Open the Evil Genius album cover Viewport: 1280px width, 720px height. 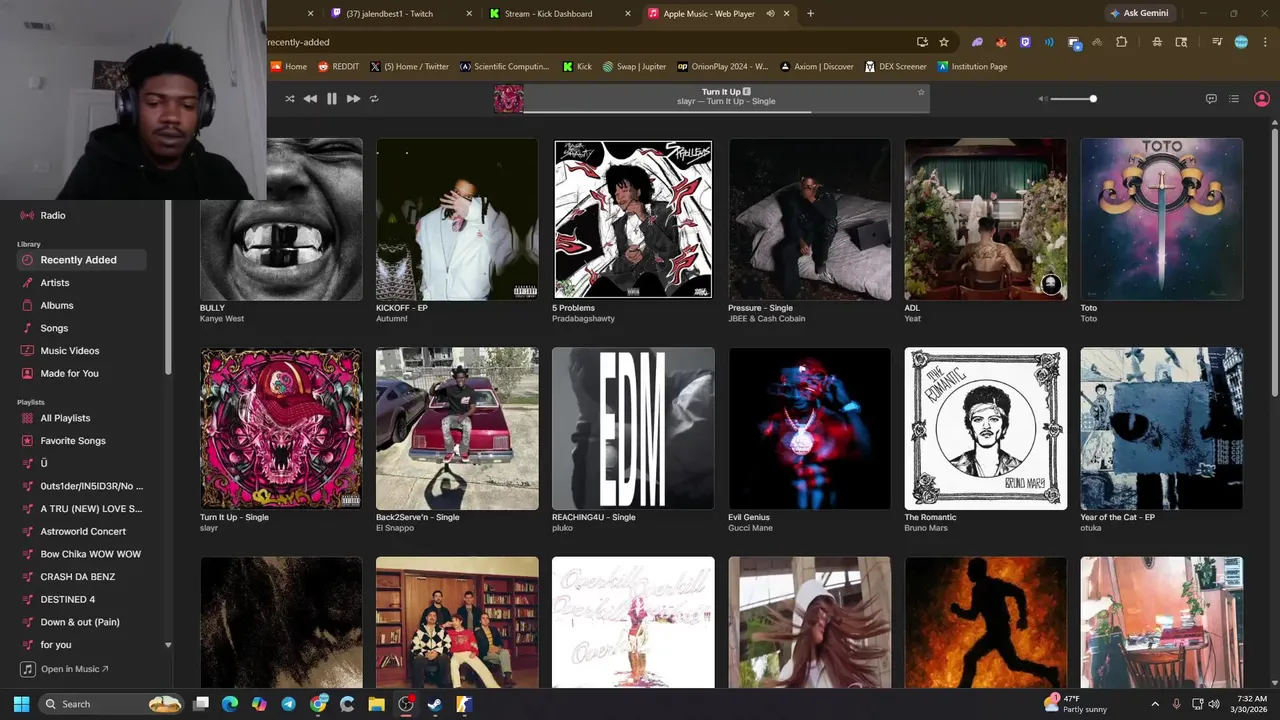tap(810, 428)
